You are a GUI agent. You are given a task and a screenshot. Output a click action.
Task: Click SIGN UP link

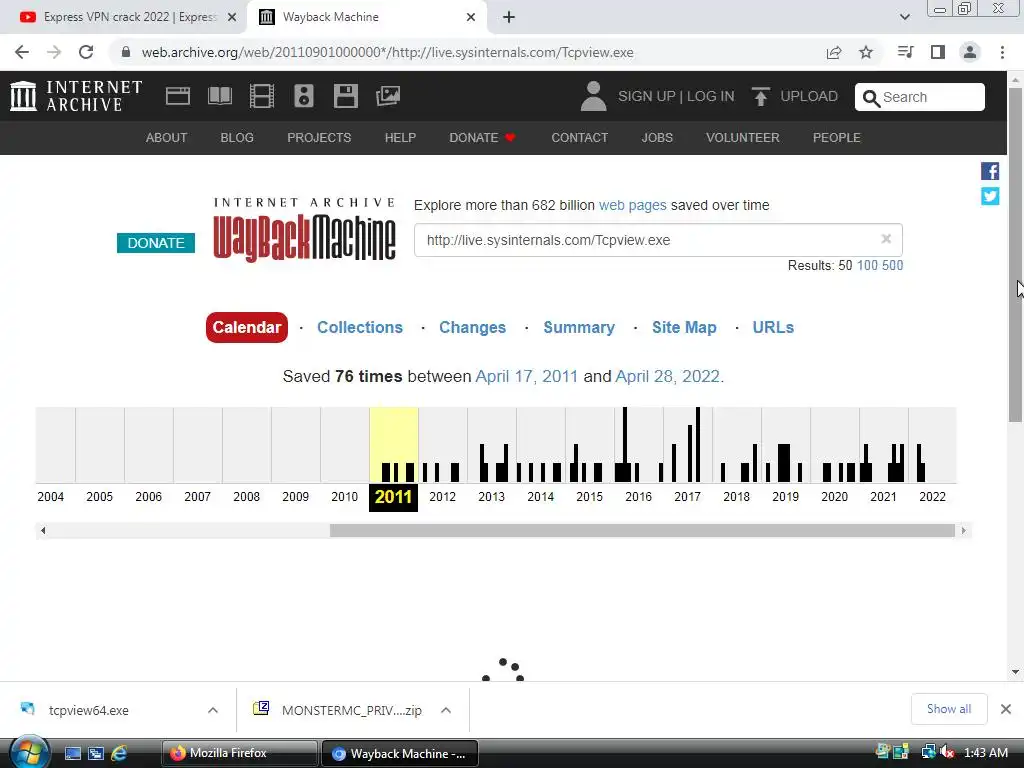click(647, 97)
